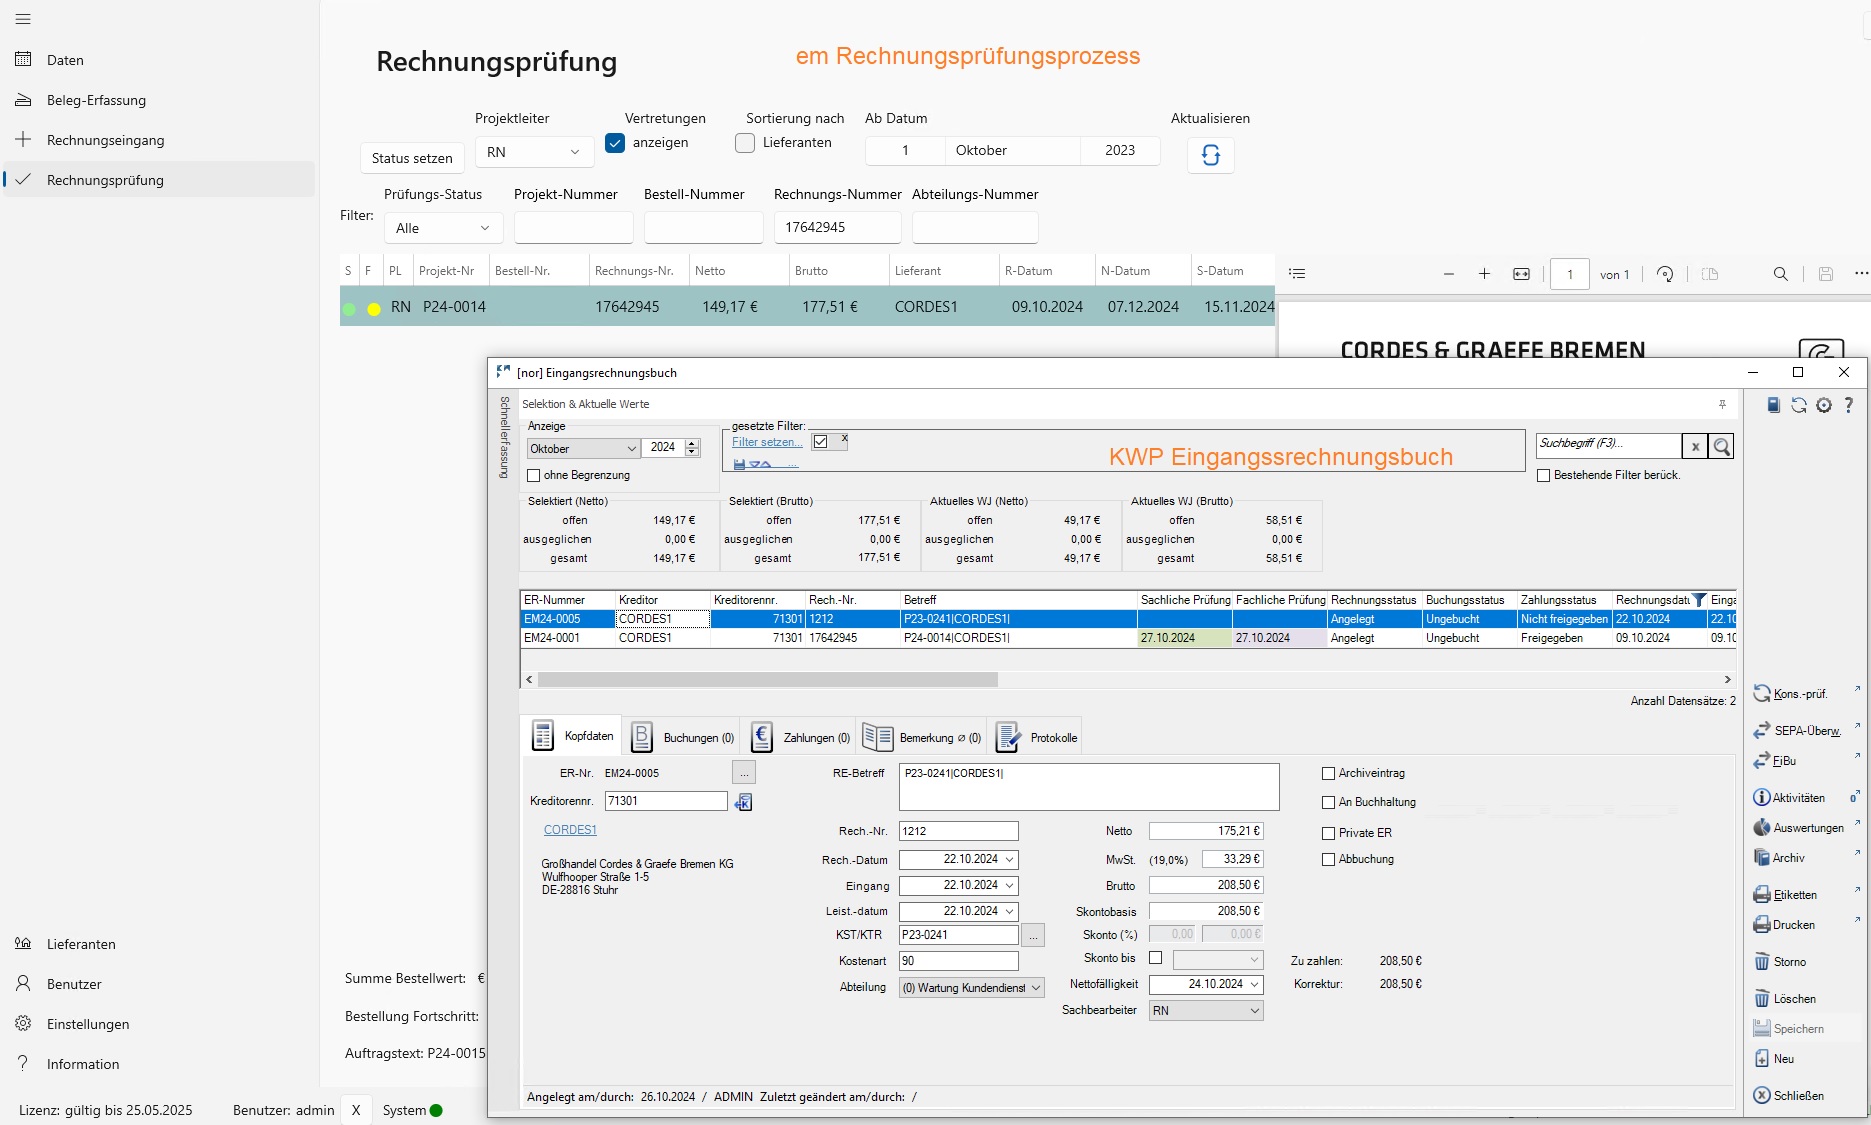1871x1125 pixels.
Task: Open the Eingang date dropdown
Action: coord(1009,886)
